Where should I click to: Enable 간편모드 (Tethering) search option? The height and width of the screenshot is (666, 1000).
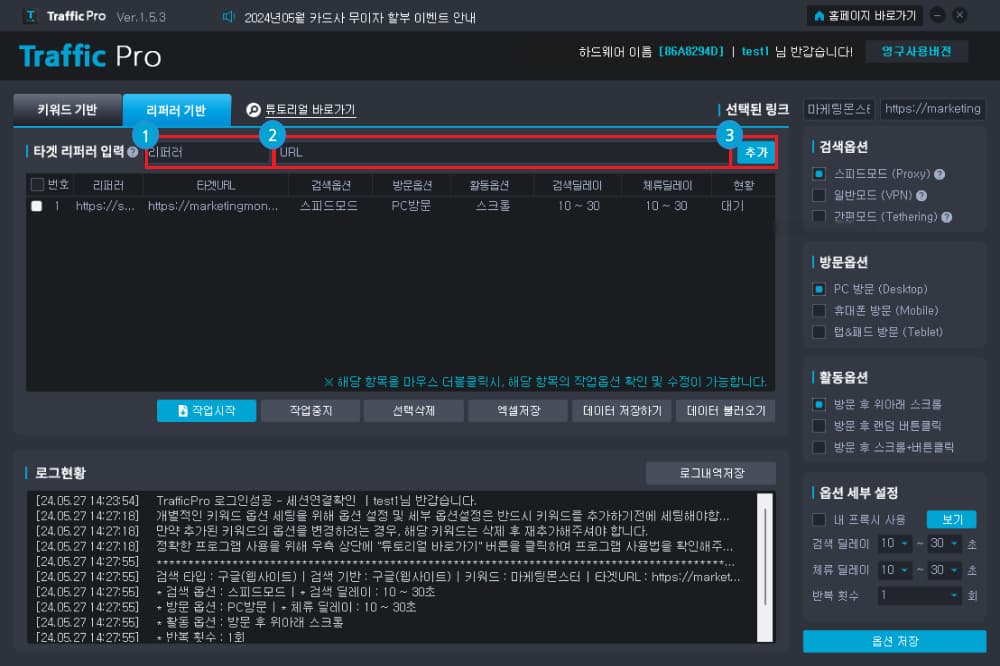819,217
